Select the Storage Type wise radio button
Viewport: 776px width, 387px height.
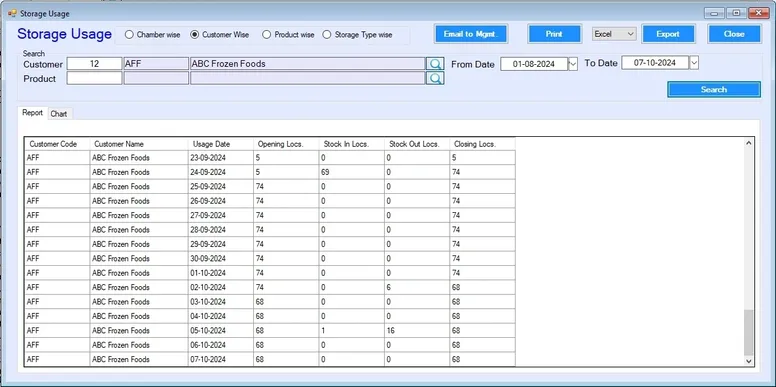(x=327, y=35)
